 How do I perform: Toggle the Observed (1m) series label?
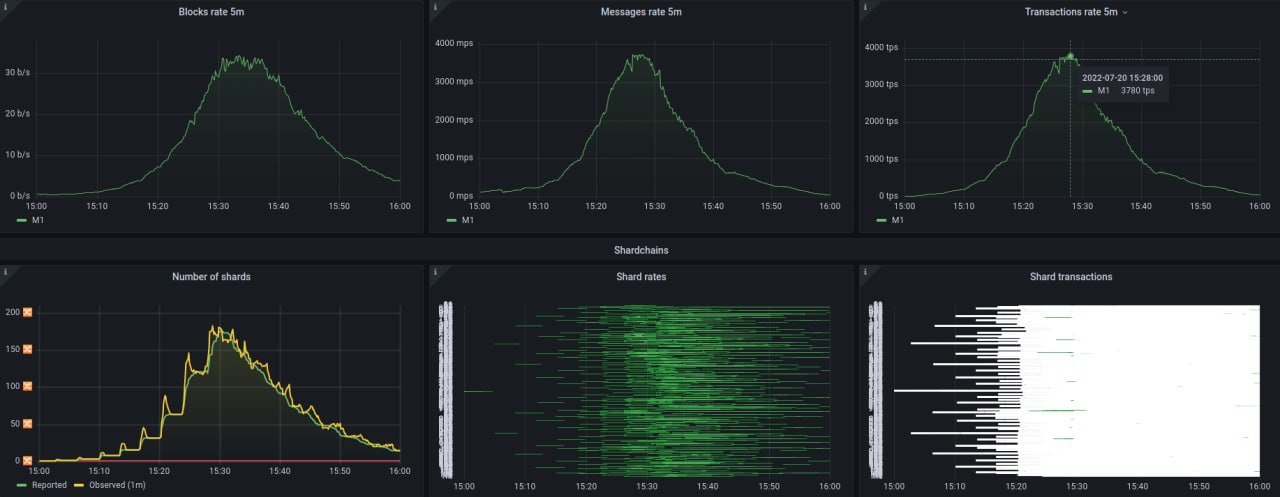click(x=115, y=485)
